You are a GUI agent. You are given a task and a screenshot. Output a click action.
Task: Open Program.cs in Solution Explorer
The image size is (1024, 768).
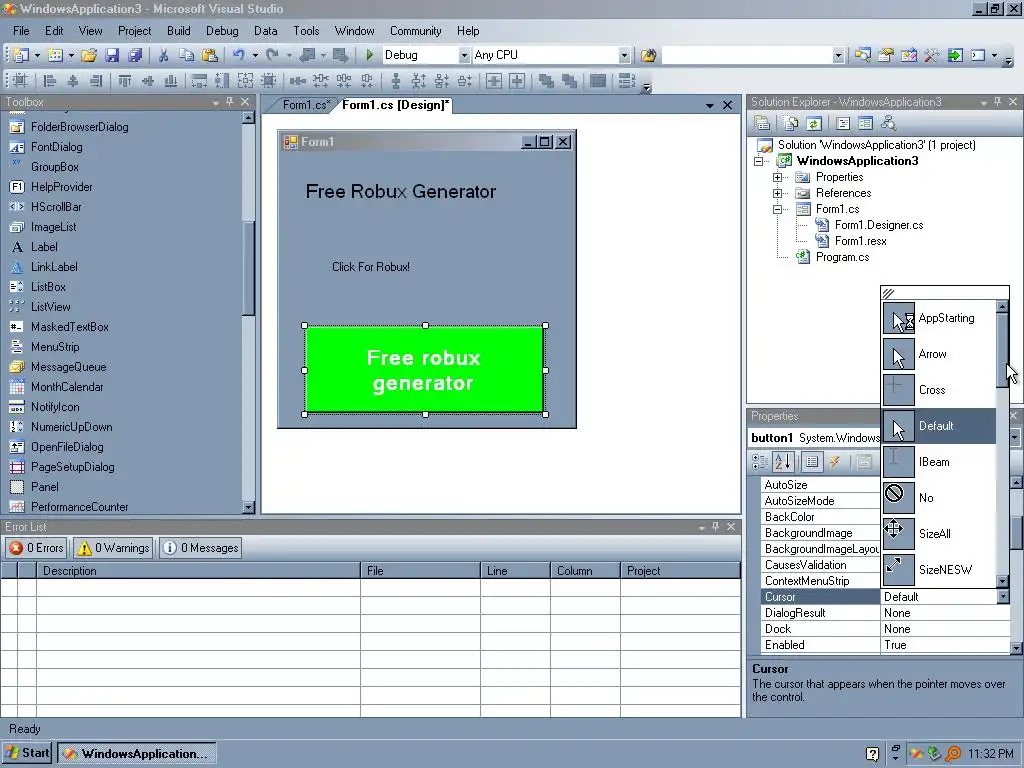(842, 257)
